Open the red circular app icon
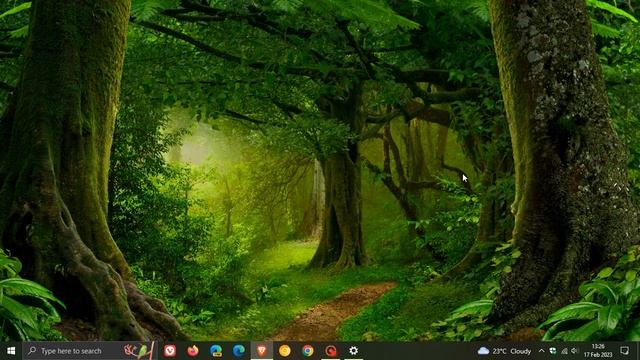 coord(331,351)
